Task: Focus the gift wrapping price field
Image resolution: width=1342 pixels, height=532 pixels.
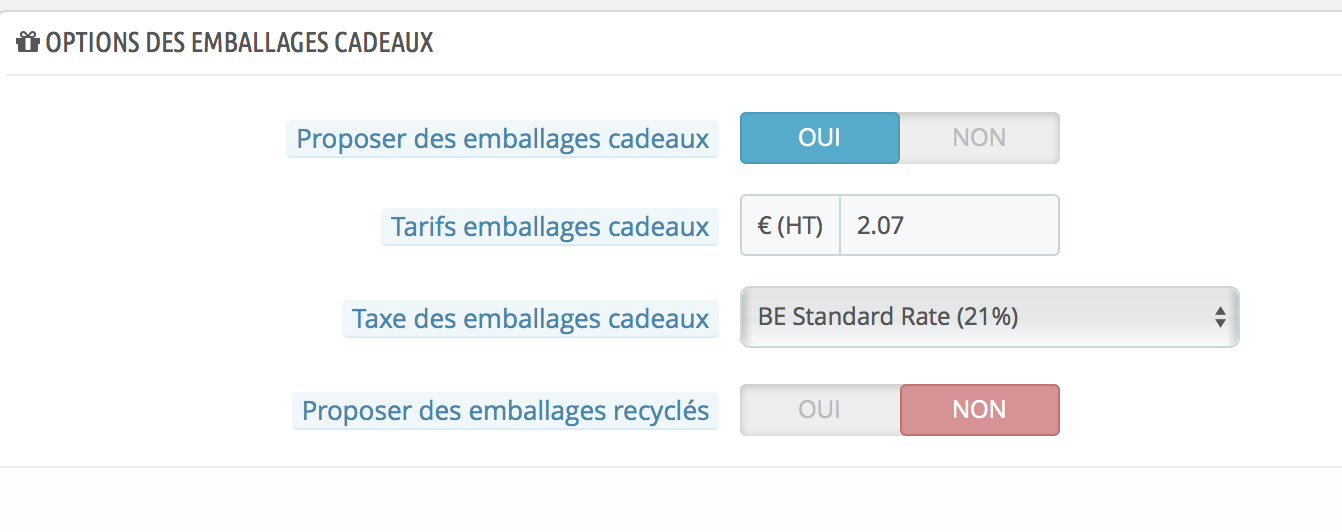Action: pos(949,225)
